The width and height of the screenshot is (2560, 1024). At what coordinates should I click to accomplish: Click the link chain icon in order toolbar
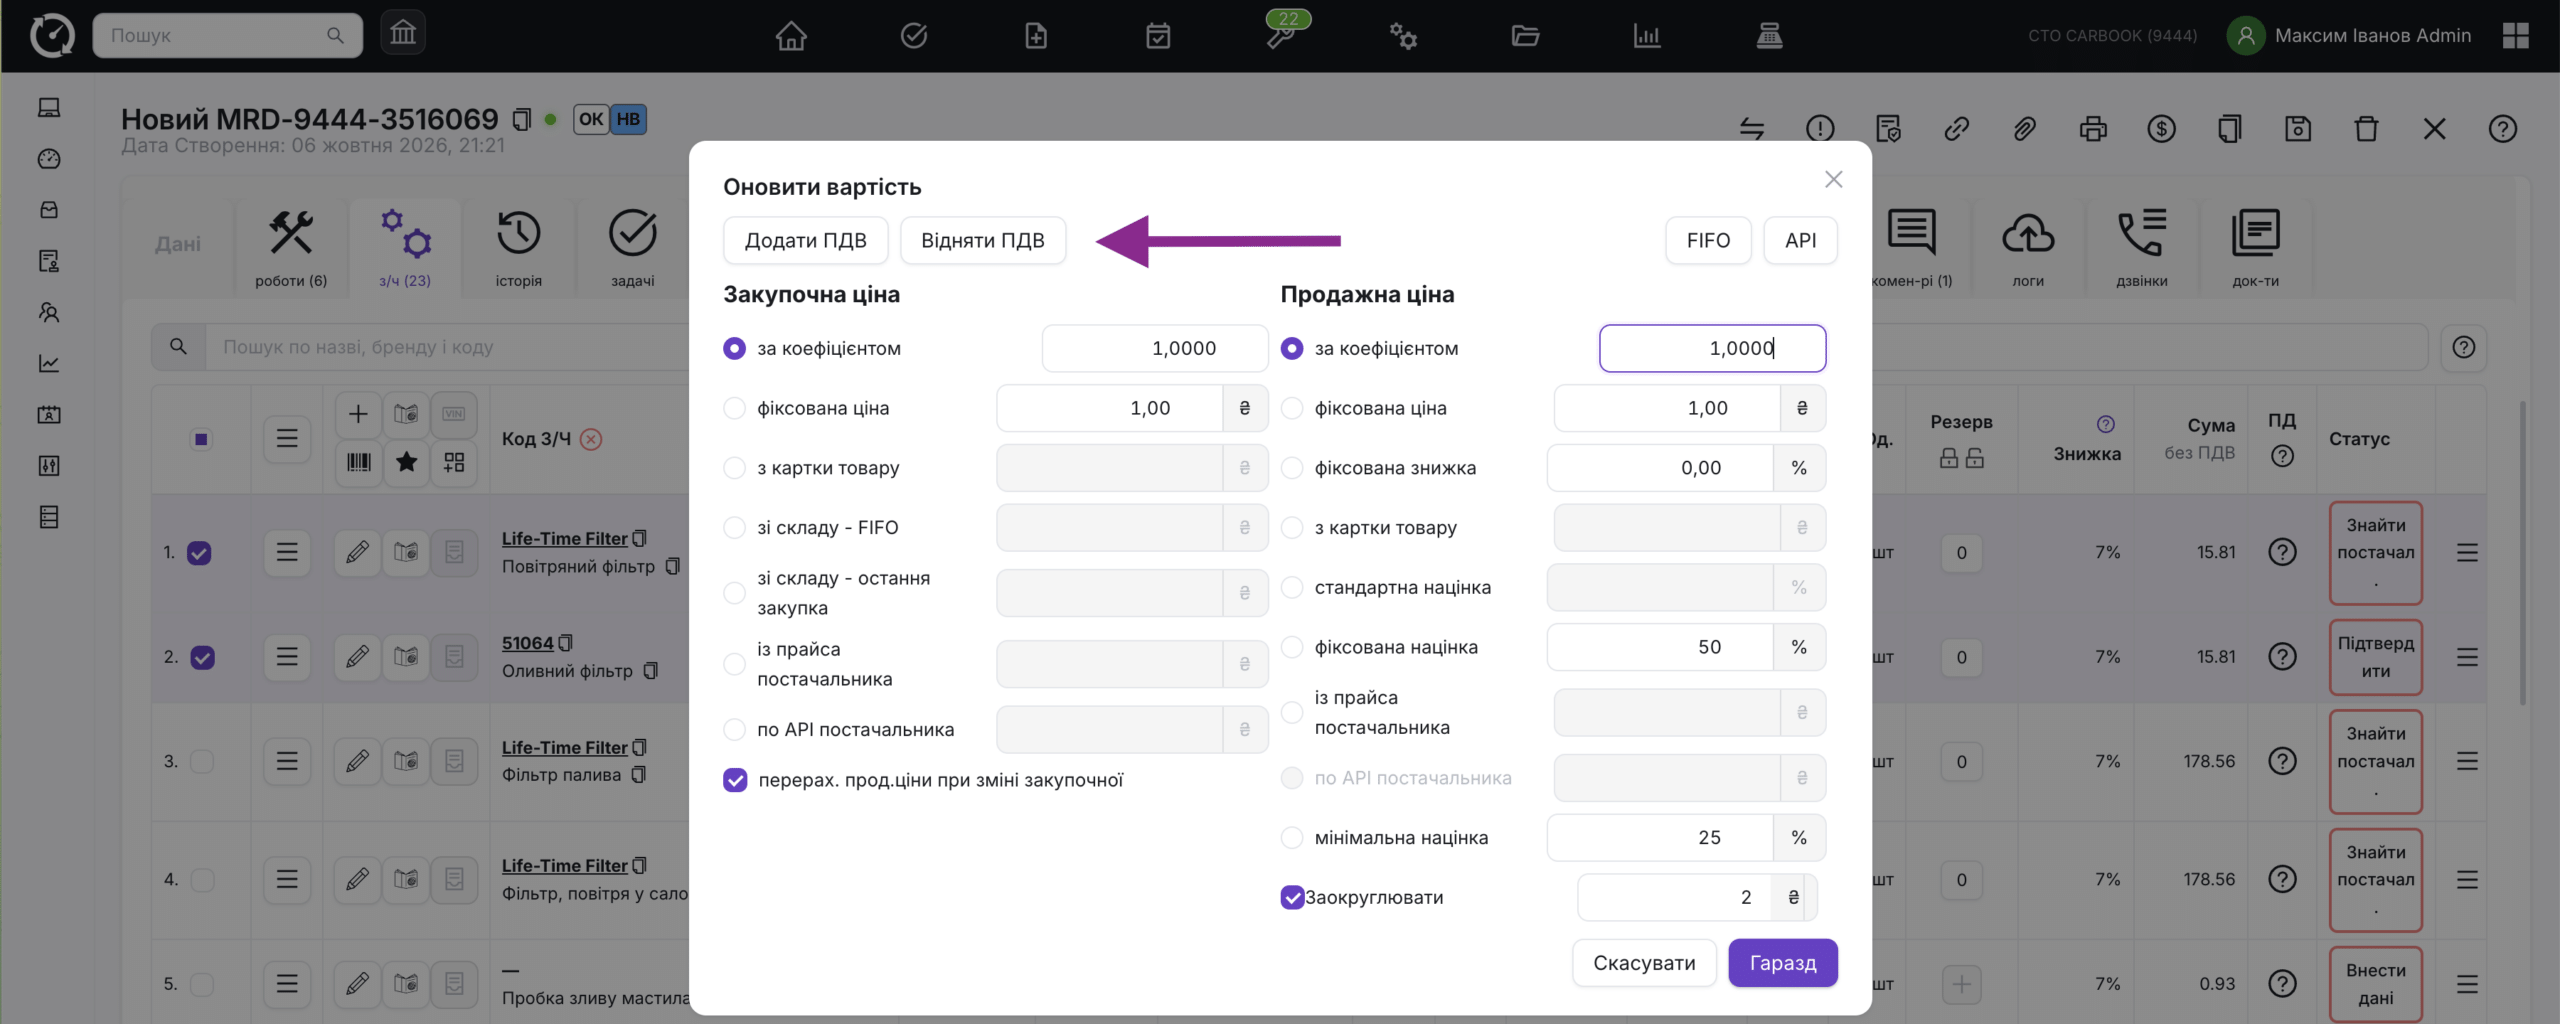[1957, 128]
